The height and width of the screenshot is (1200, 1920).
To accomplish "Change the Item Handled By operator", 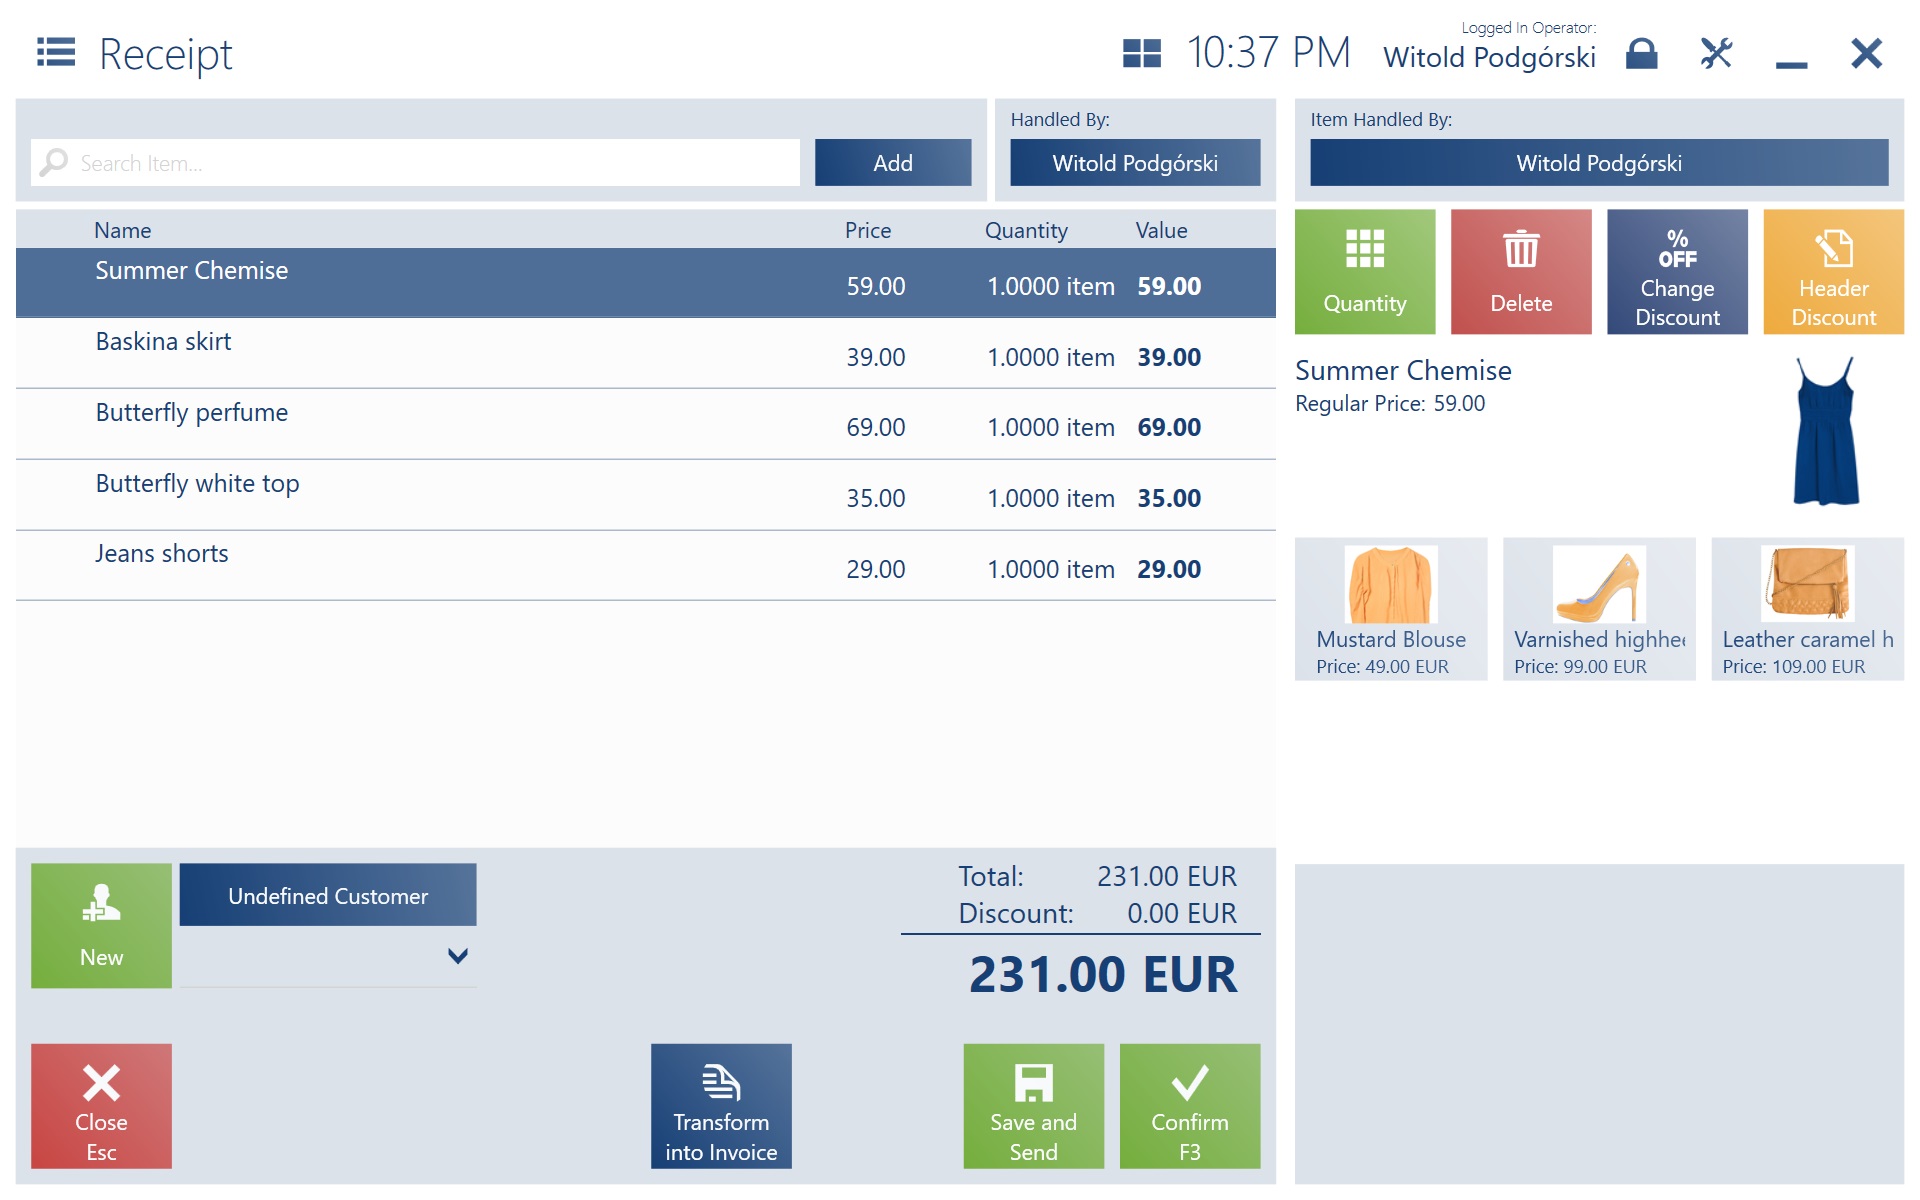I will (x=1598, y=163).
